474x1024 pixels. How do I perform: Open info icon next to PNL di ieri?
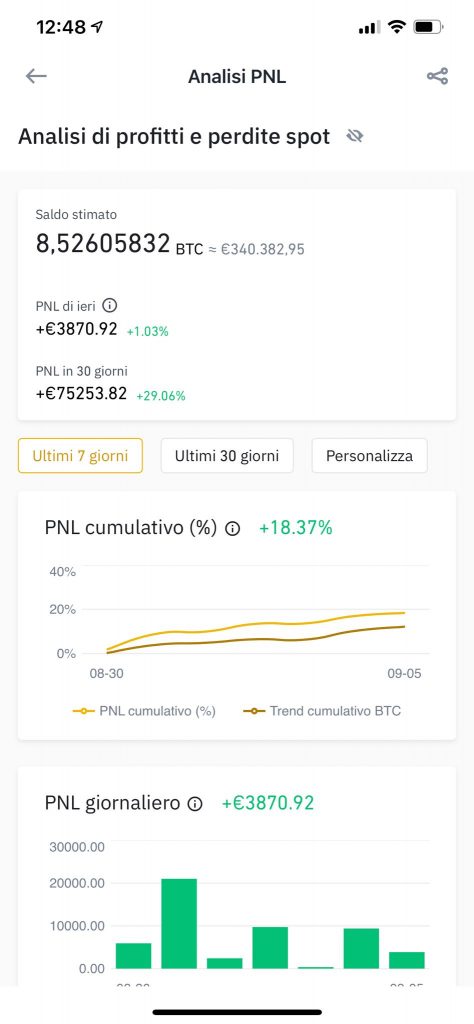(110, 305)
